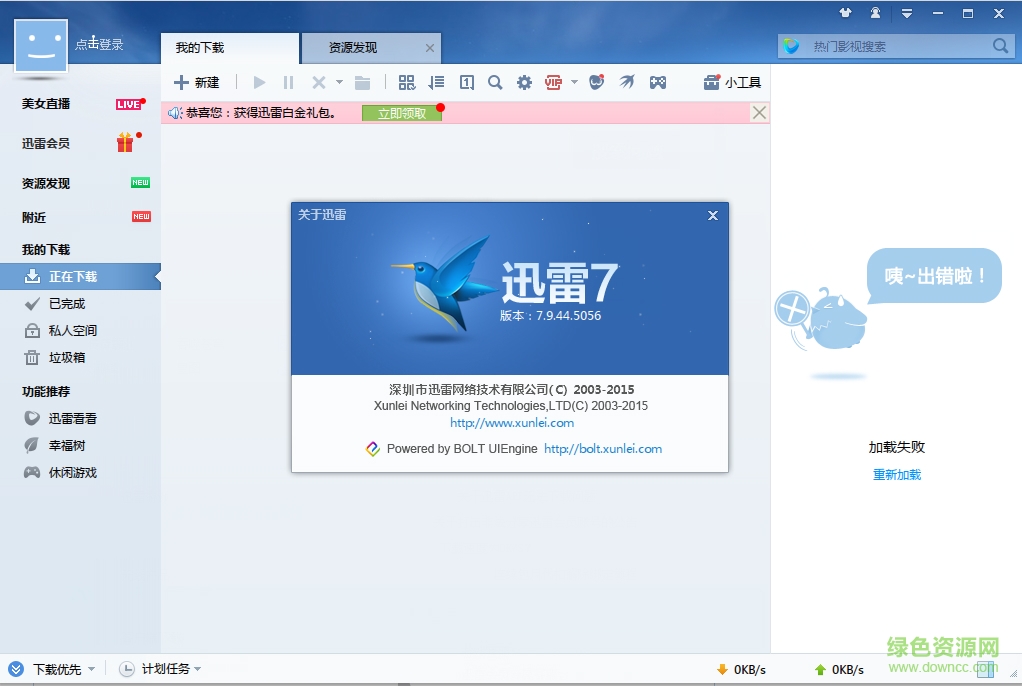Click the sort order icon on toolbar
The width and height of the screenshot is (1022, 686).
coord(436,82)
